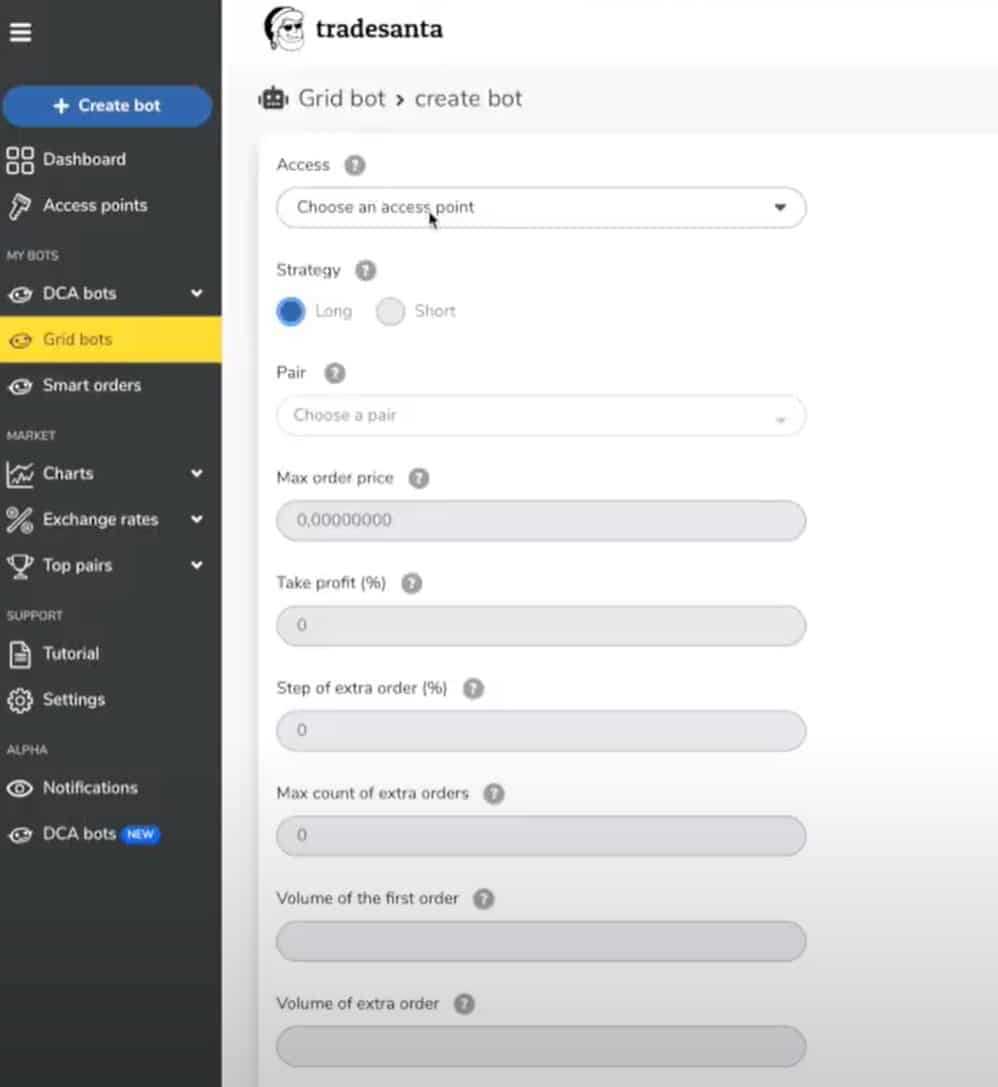Open Dashboard from the sidebar
The image size is (998, 1087).
point(84,159)
